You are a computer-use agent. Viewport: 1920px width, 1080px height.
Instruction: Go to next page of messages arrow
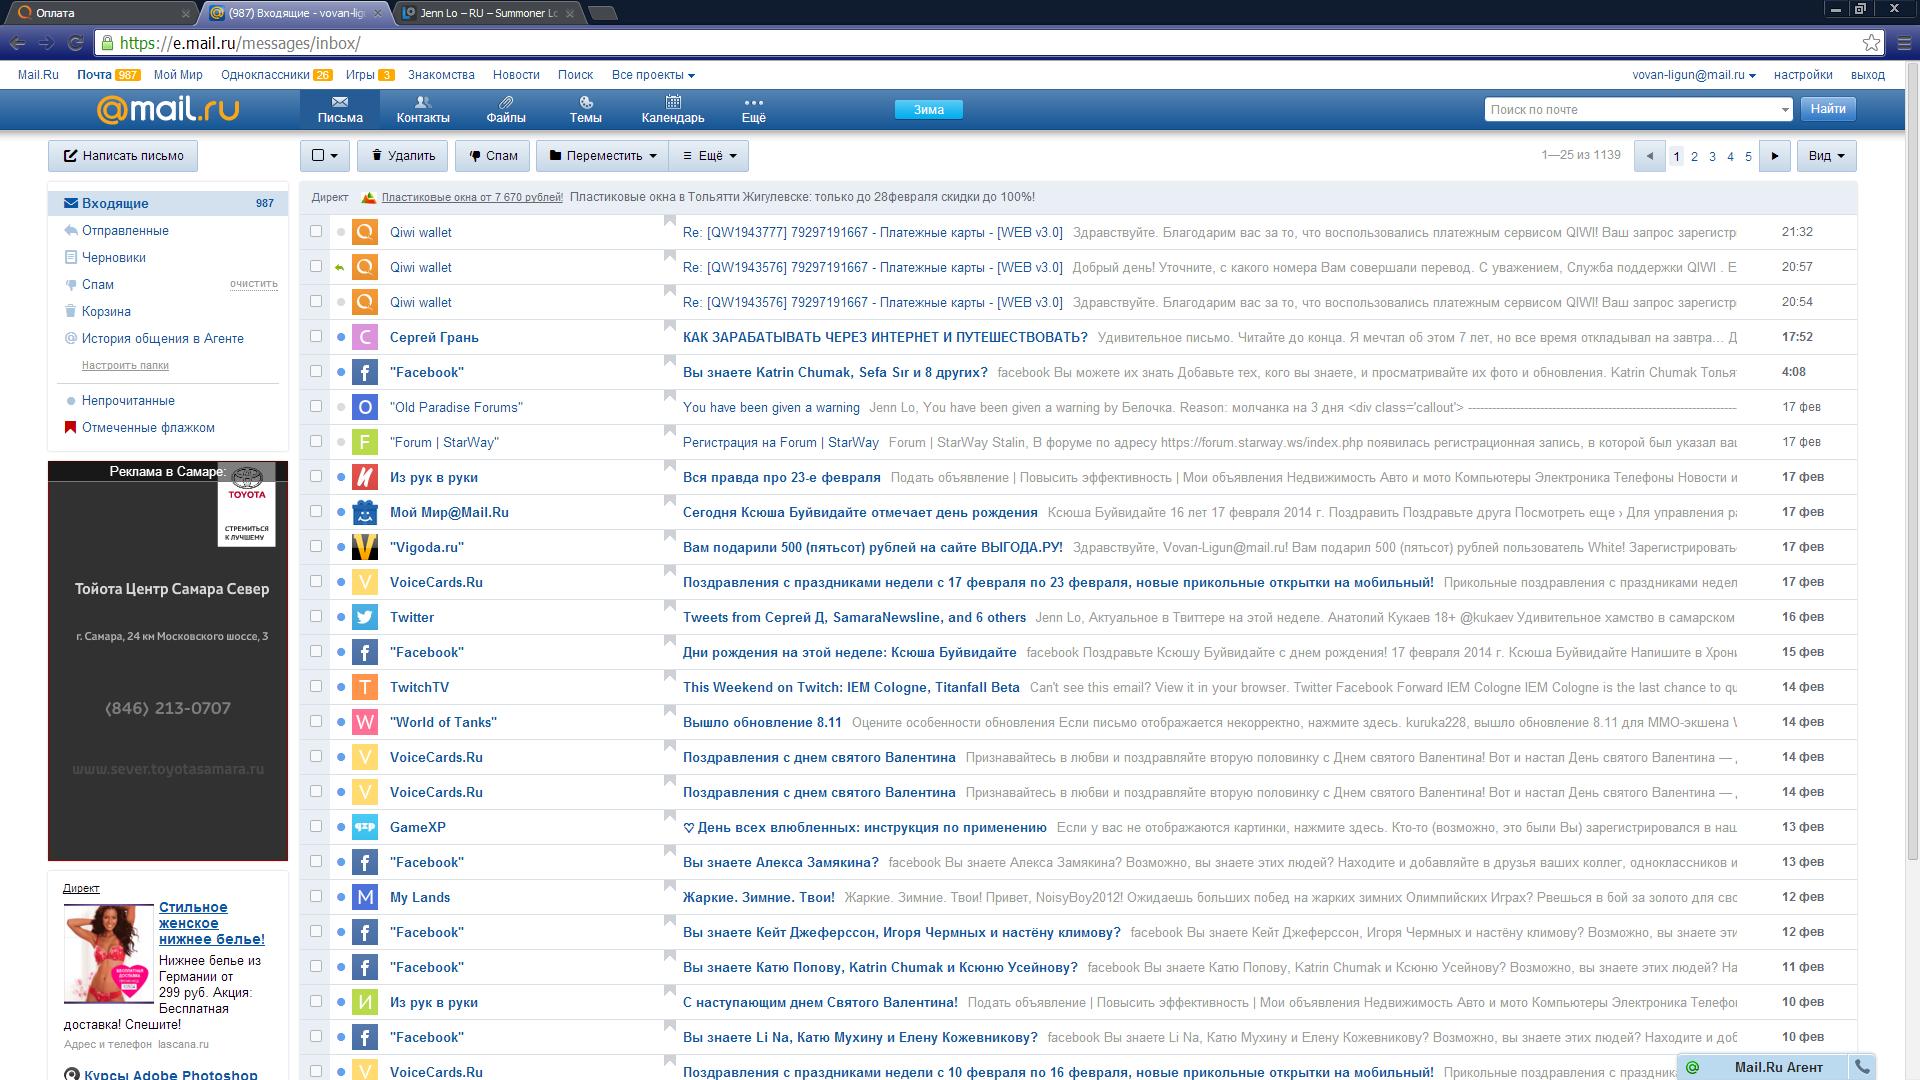[1774, 156]
